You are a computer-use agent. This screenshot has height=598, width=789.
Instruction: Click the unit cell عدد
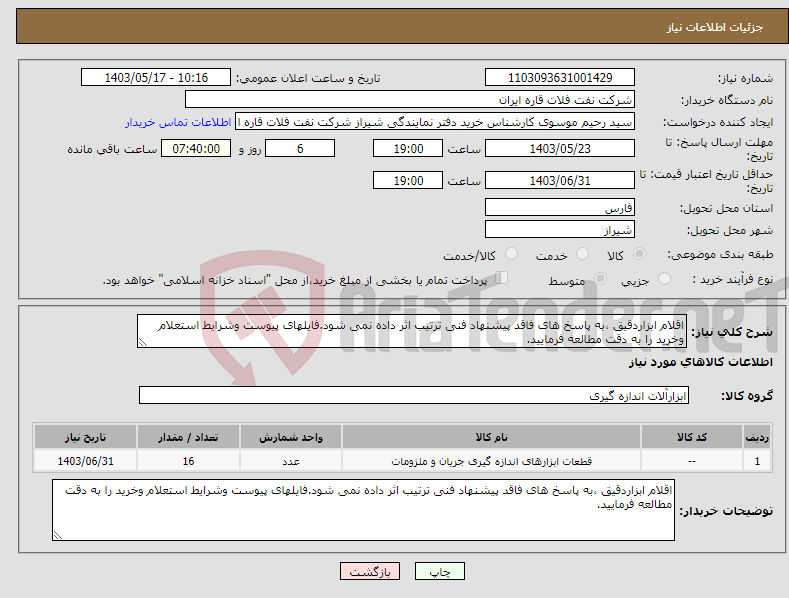[290, 461]
